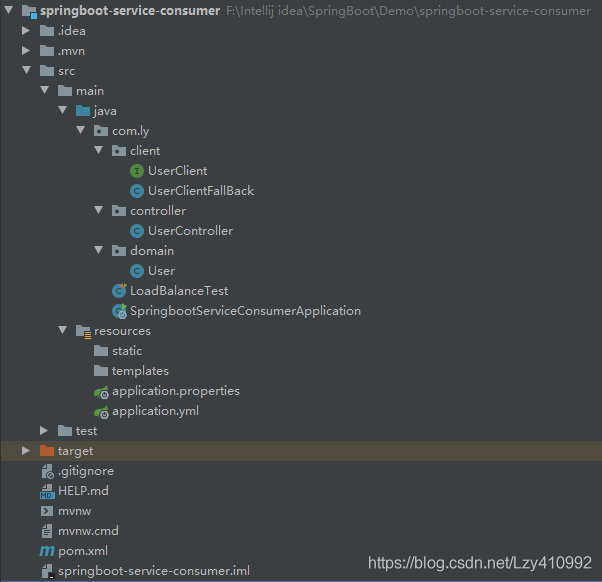This screenshot has width=602, height=582.
Task: Click the mvnw.cmd file icon
Action: tap(47, 531)
